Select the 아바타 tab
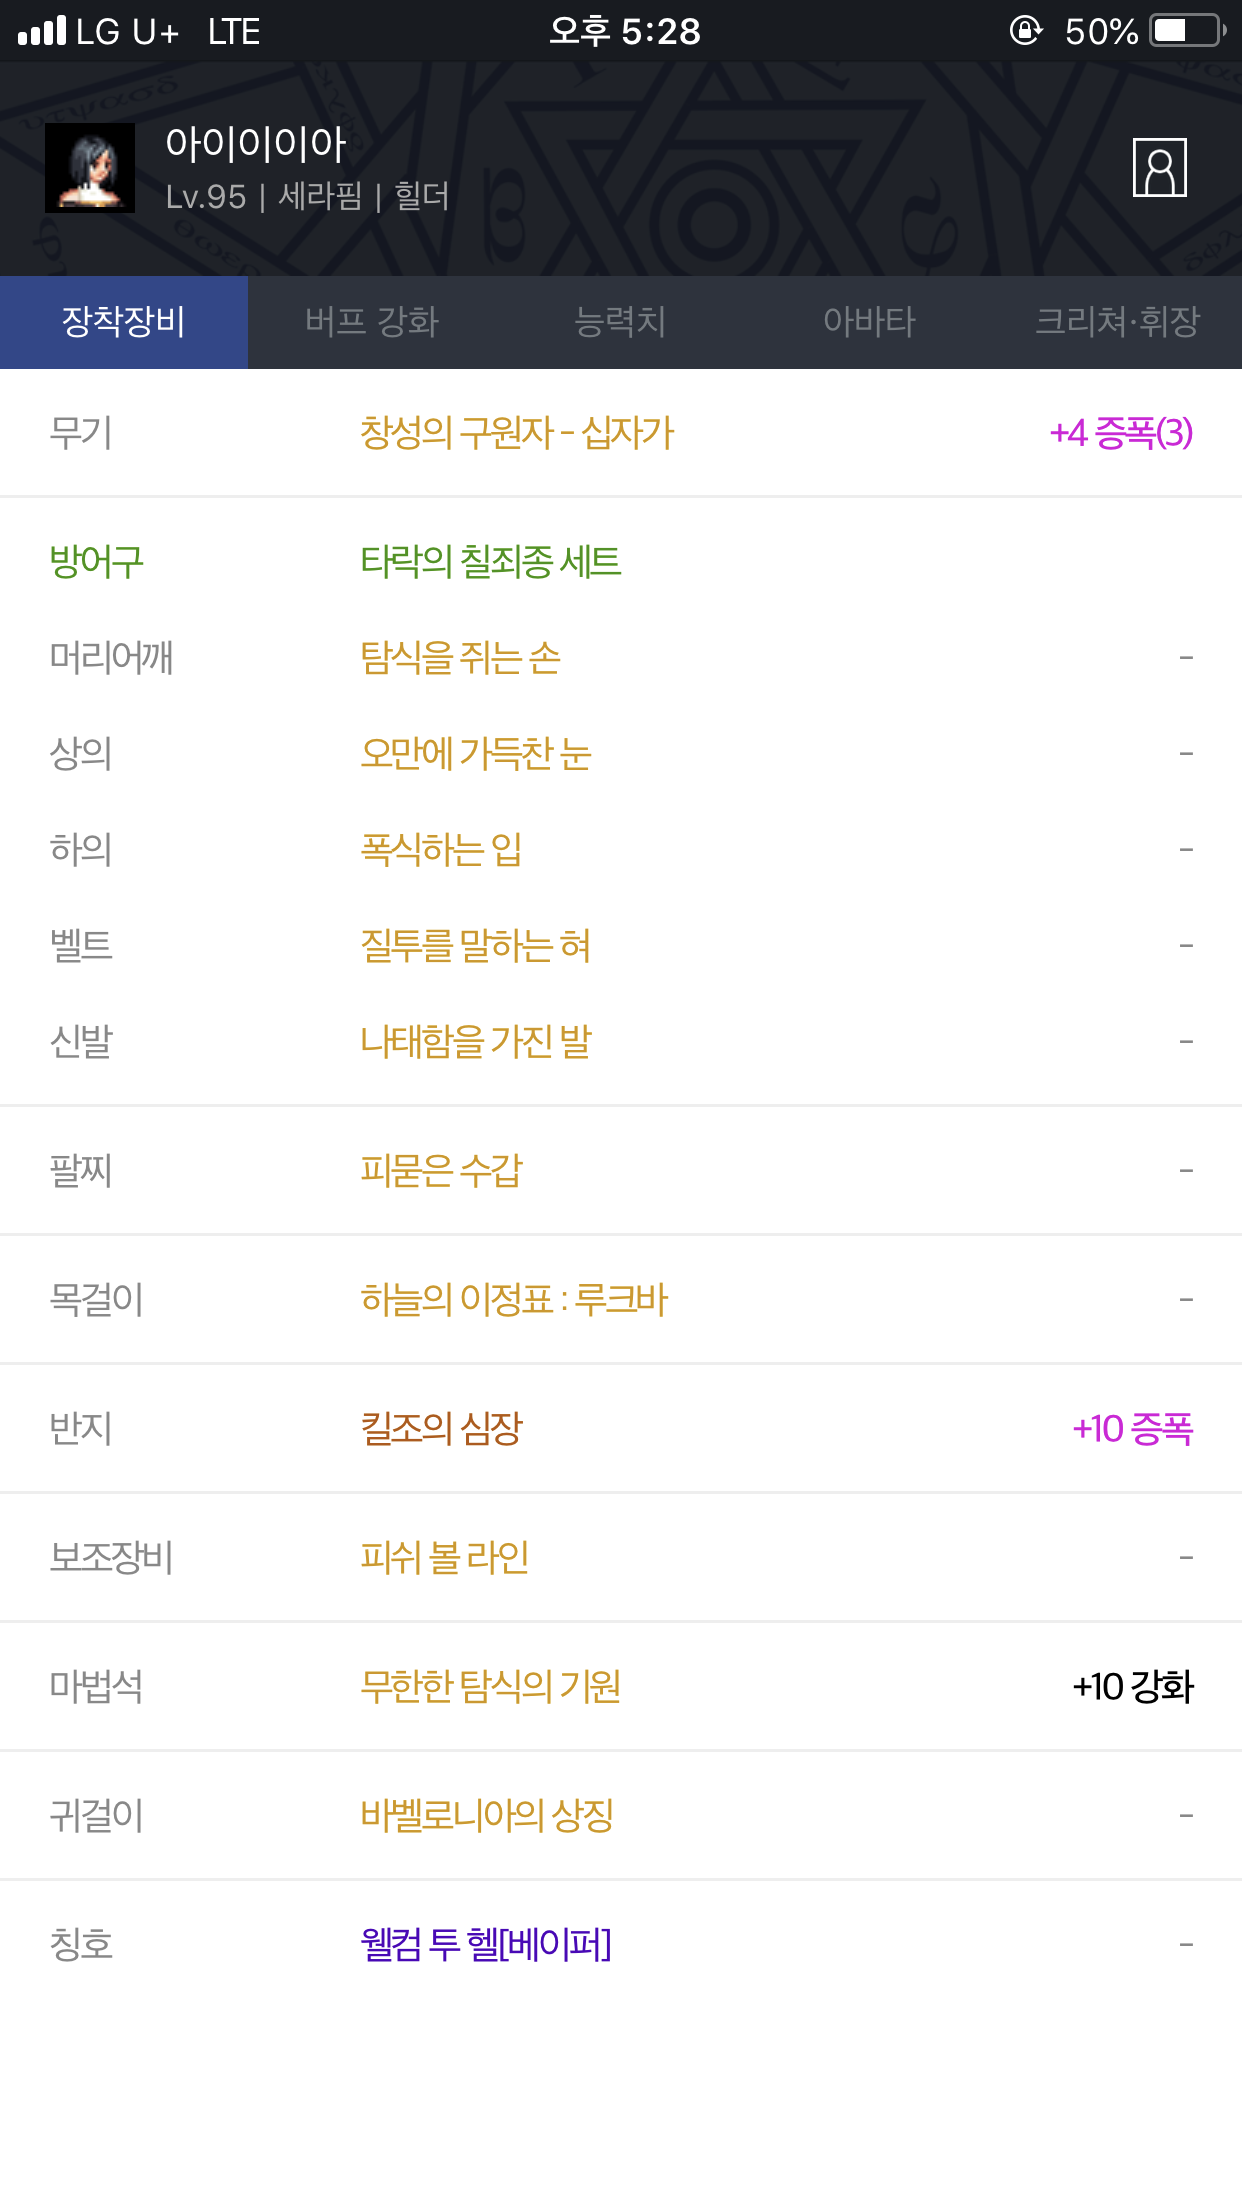This screenshot has width=1242, height=2208. point(869,322)
